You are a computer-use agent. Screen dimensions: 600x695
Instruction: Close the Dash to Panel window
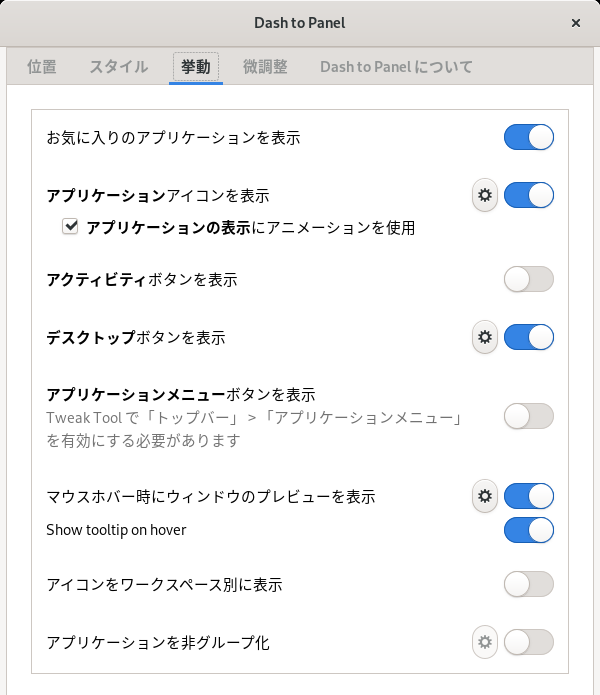[576, 23]
